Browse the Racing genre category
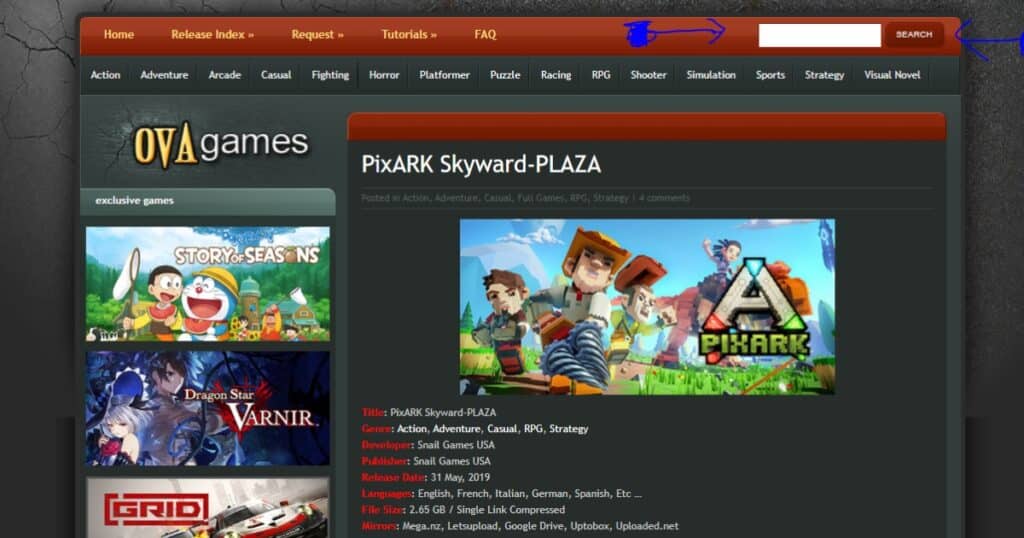This screenshot has height=538, width=1024. (556, 75)
